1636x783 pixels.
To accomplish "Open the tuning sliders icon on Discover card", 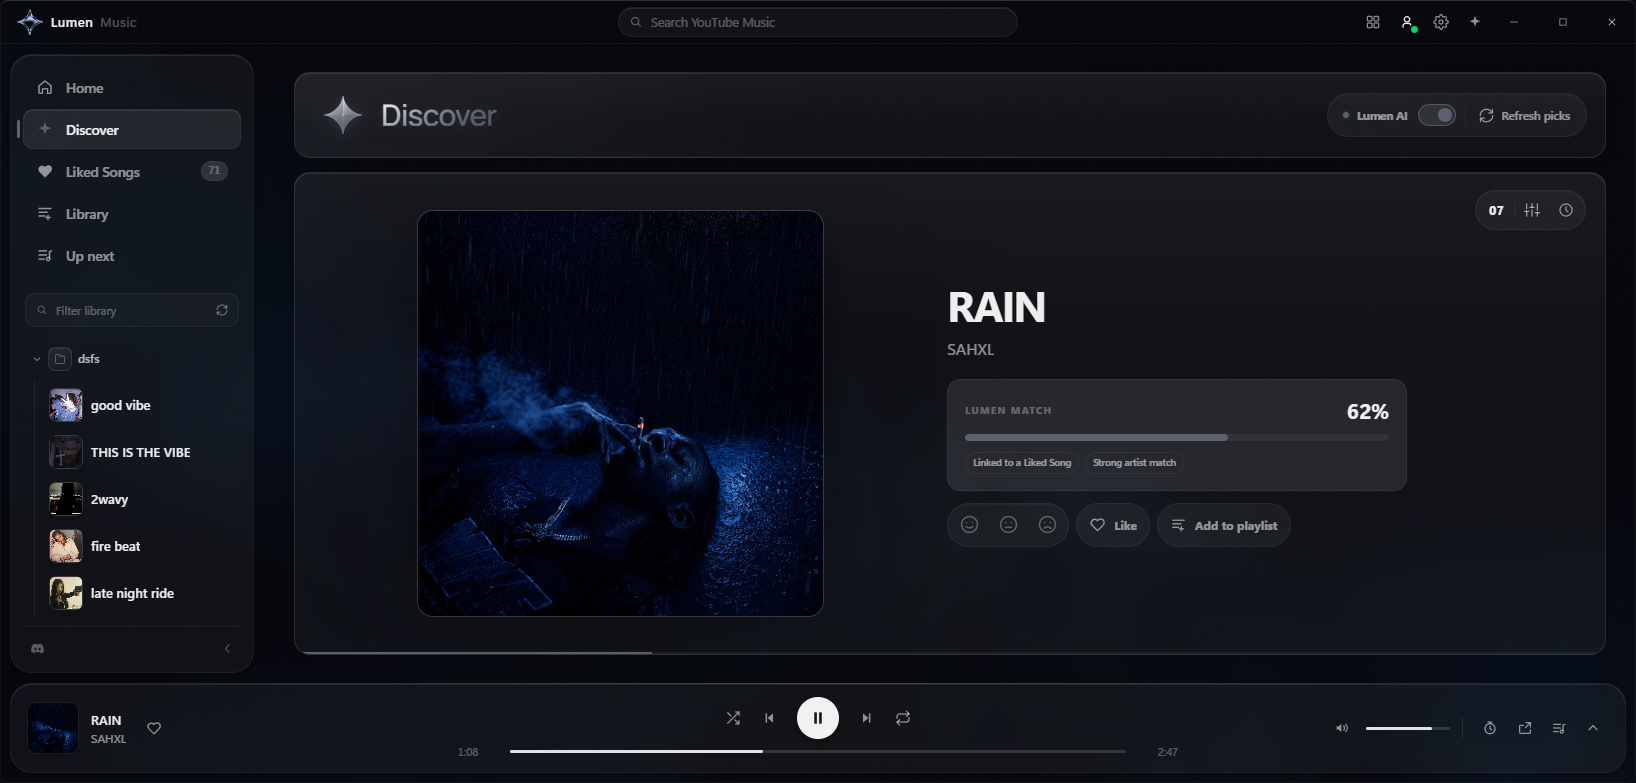I will (1532, 210).
